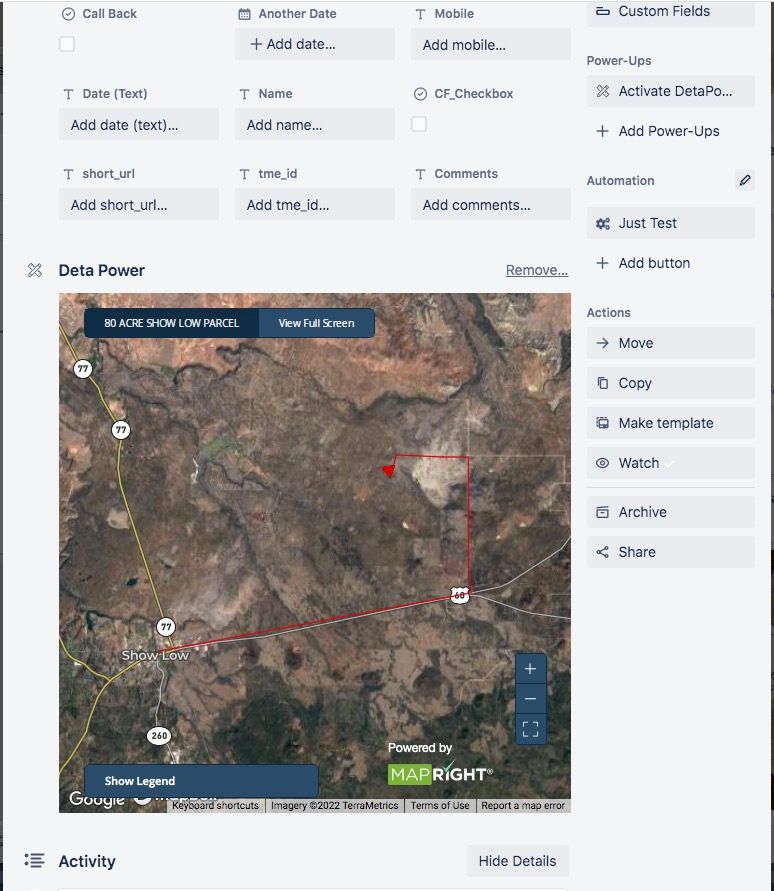This screenshot has height=891, width=774.
Task: Click the eye icon on Watch
Action: [x=602, y=463]
